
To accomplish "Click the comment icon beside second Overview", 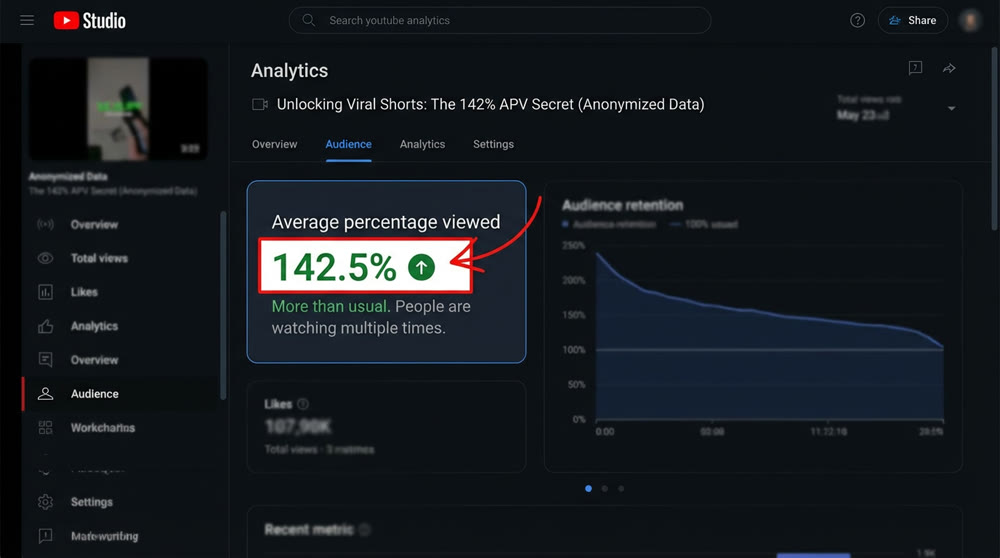I will [x=45, y=360].
